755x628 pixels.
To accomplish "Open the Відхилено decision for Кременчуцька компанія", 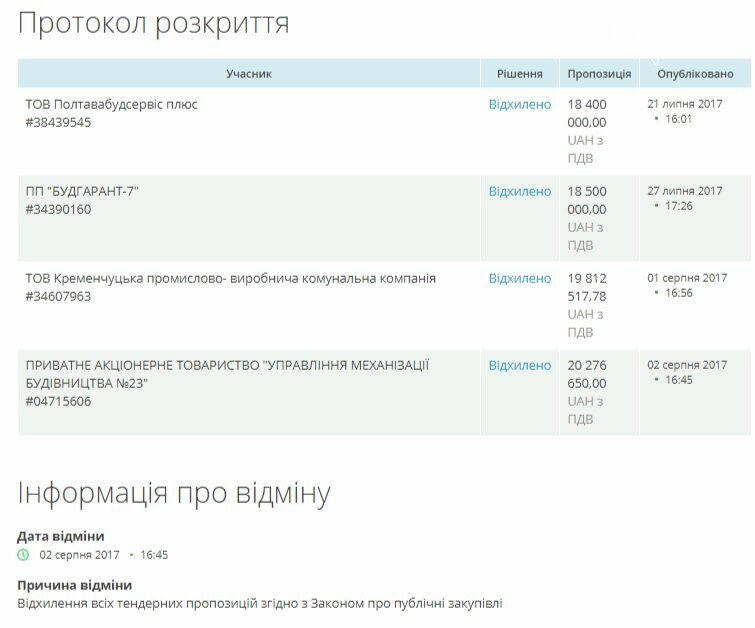I will click(520, 278).
